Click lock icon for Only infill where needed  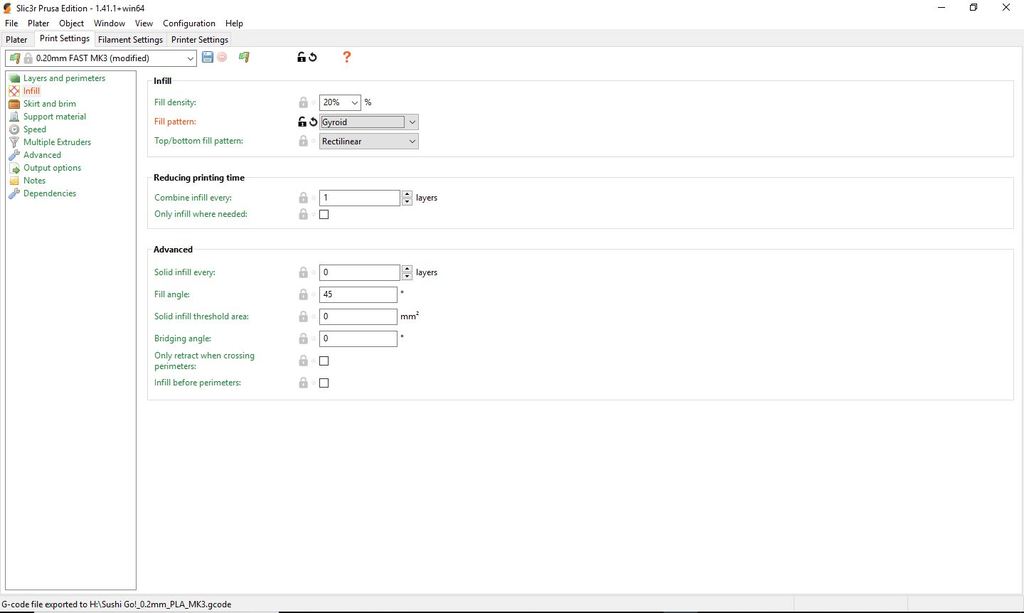(303, 214)
